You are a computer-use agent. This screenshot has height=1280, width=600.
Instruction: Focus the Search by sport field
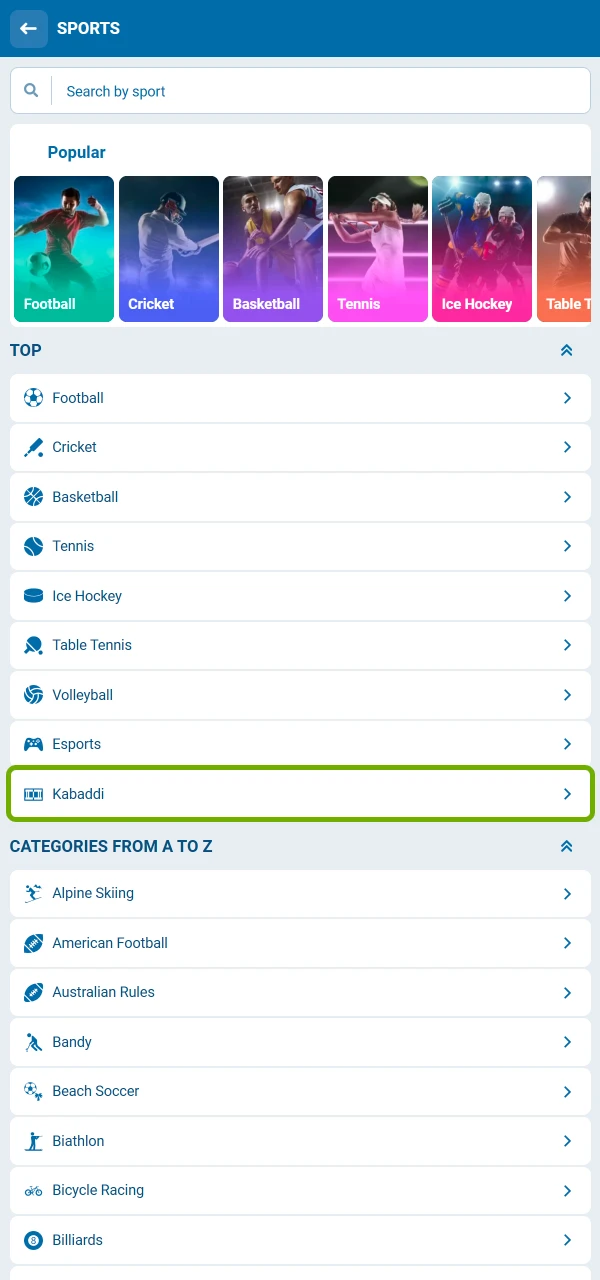pyautogui.click(x=320, y=91)
